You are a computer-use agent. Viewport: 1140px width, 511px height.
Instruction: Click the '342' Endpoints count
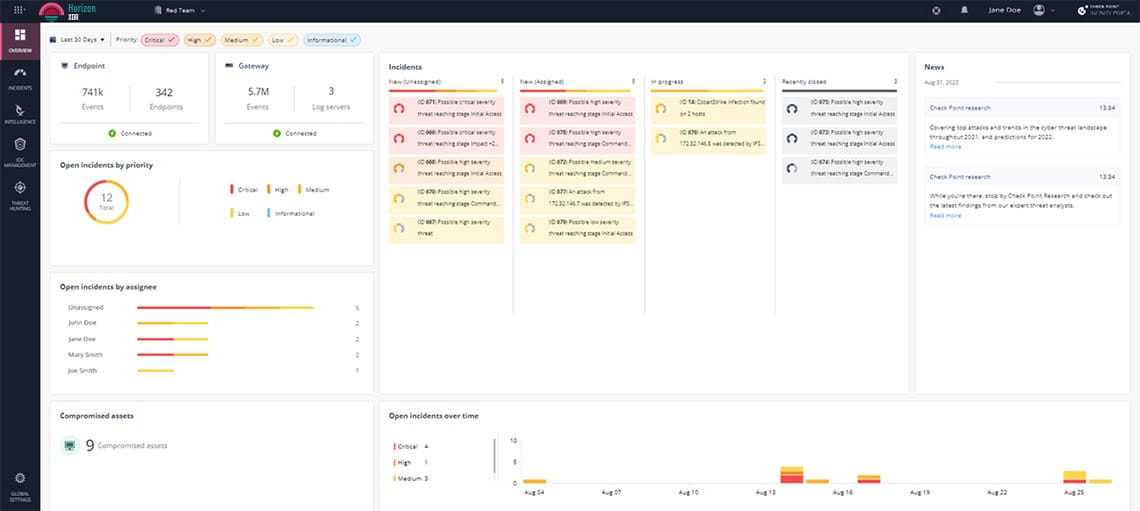click(164, 92)
